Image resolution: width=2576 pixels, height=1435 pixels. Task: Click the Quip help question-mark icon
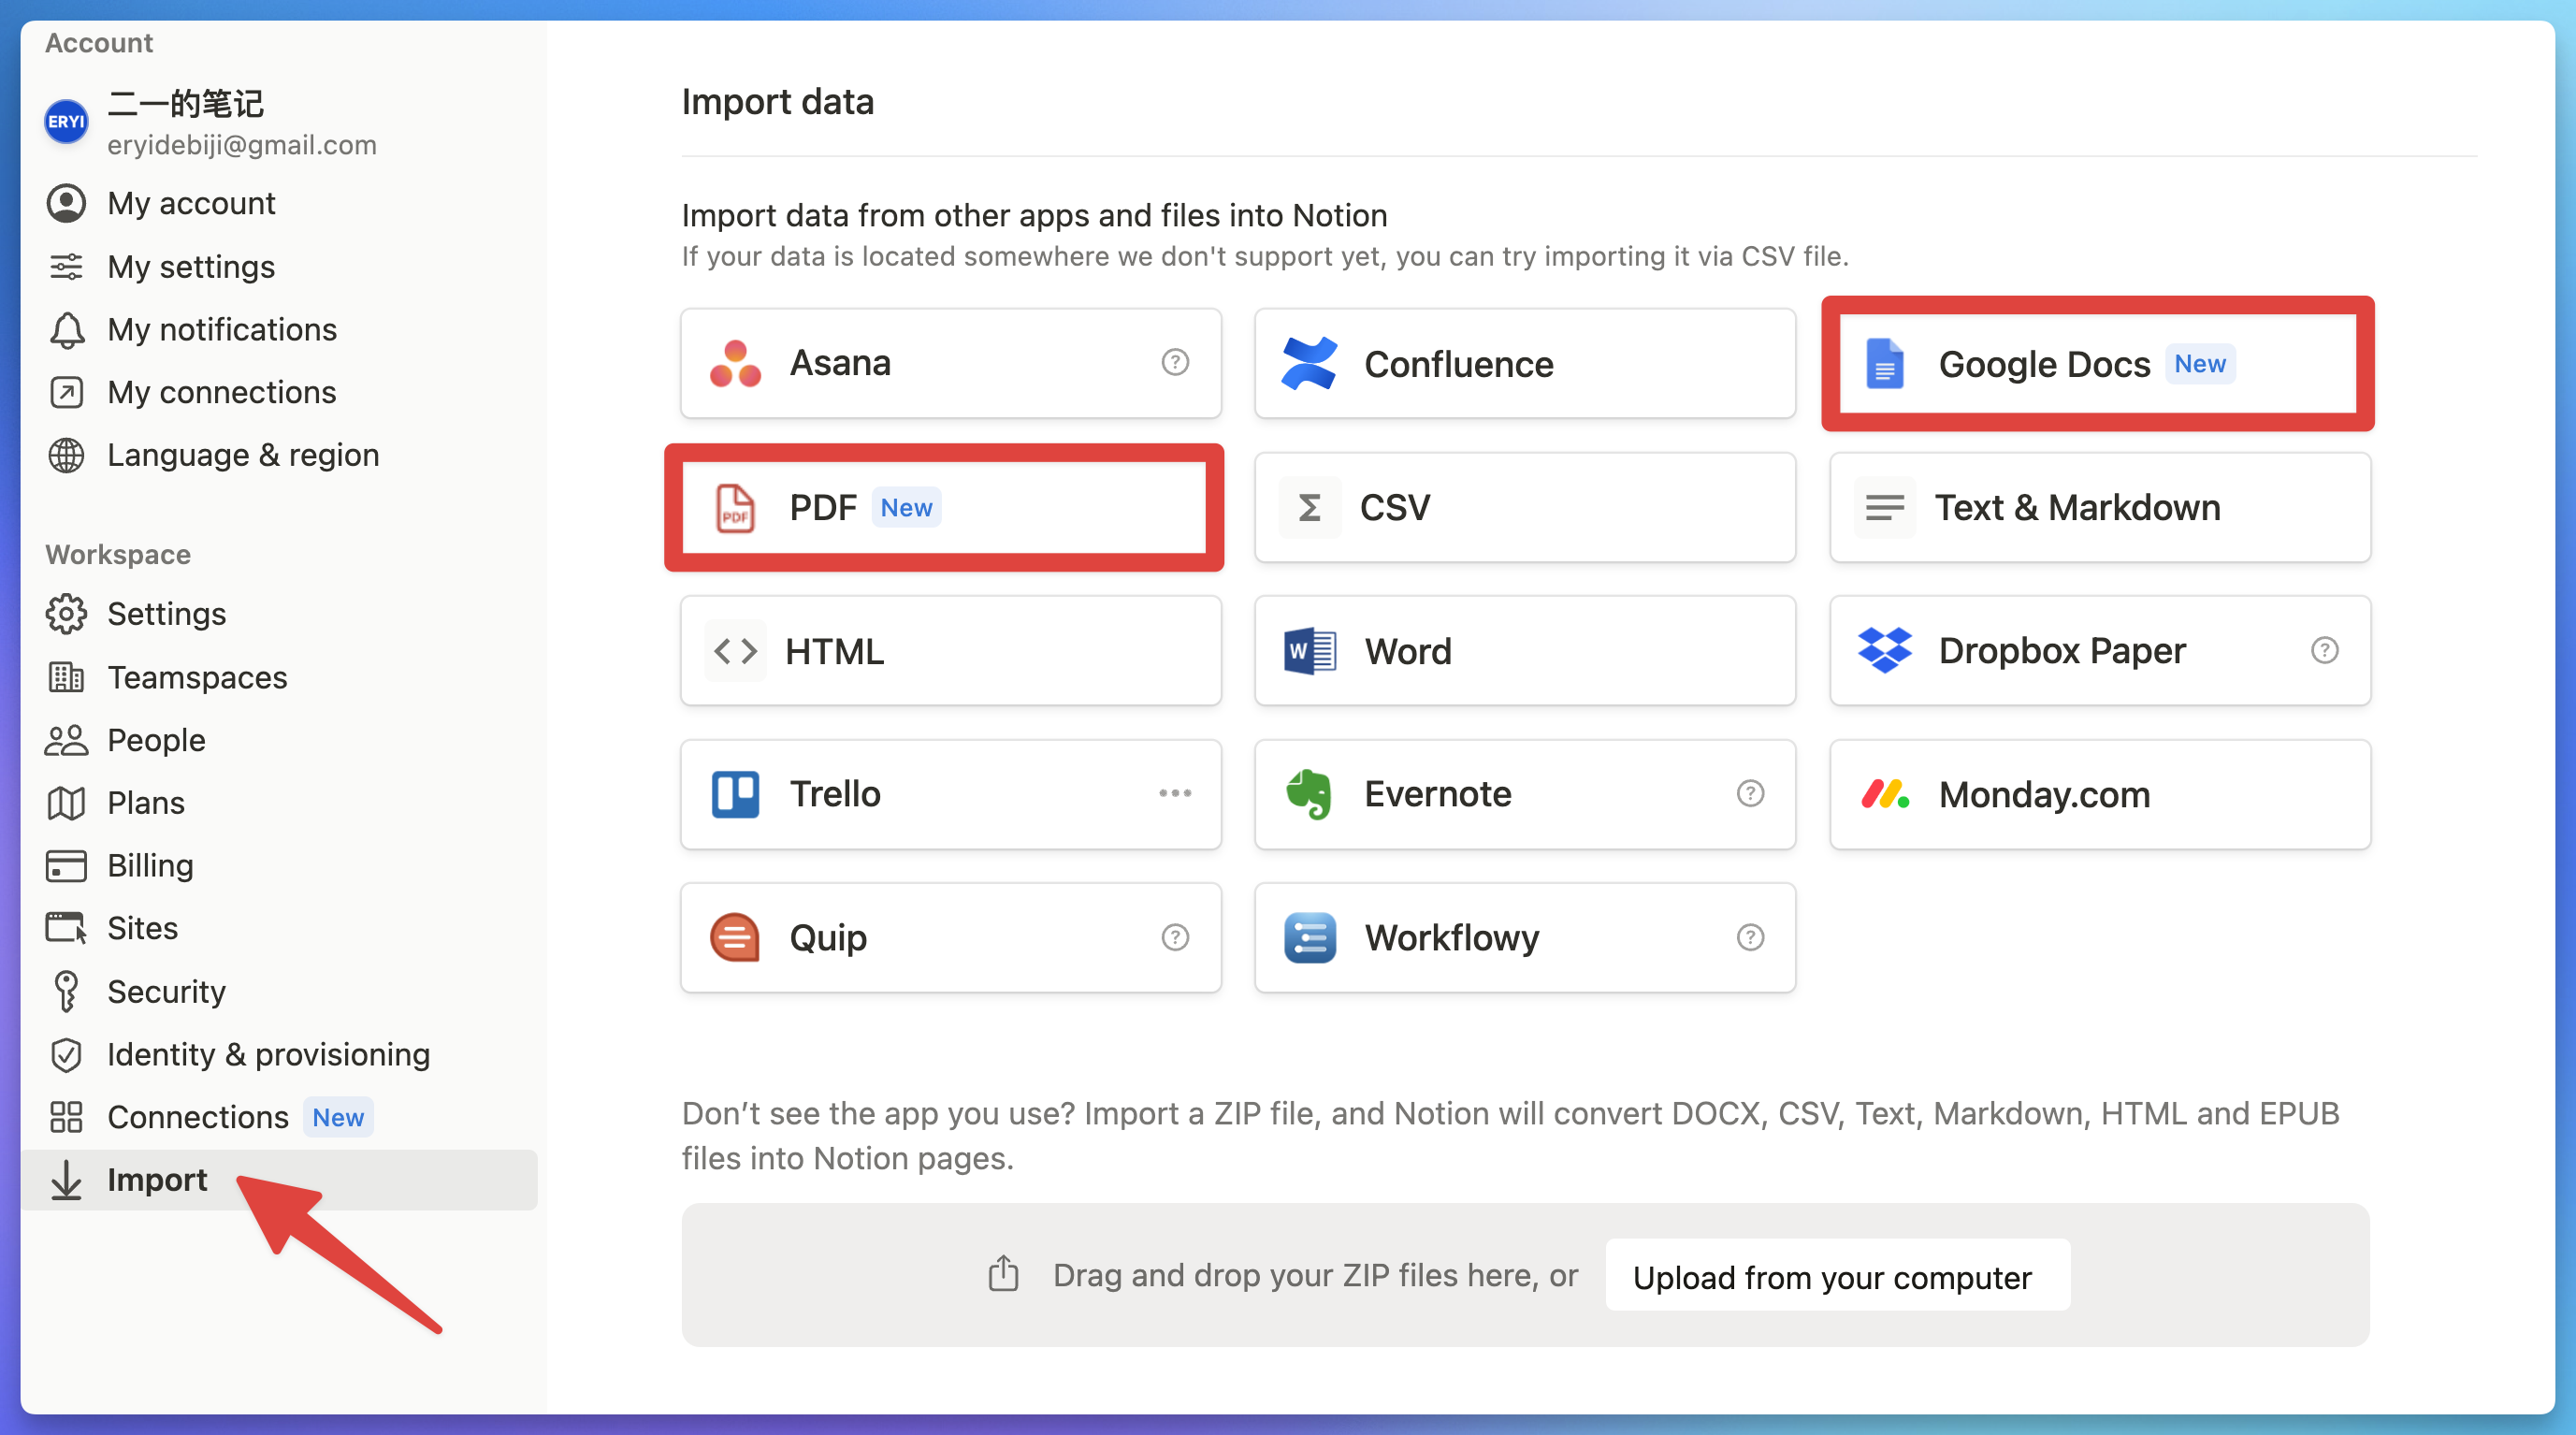tap(1175, 937)
